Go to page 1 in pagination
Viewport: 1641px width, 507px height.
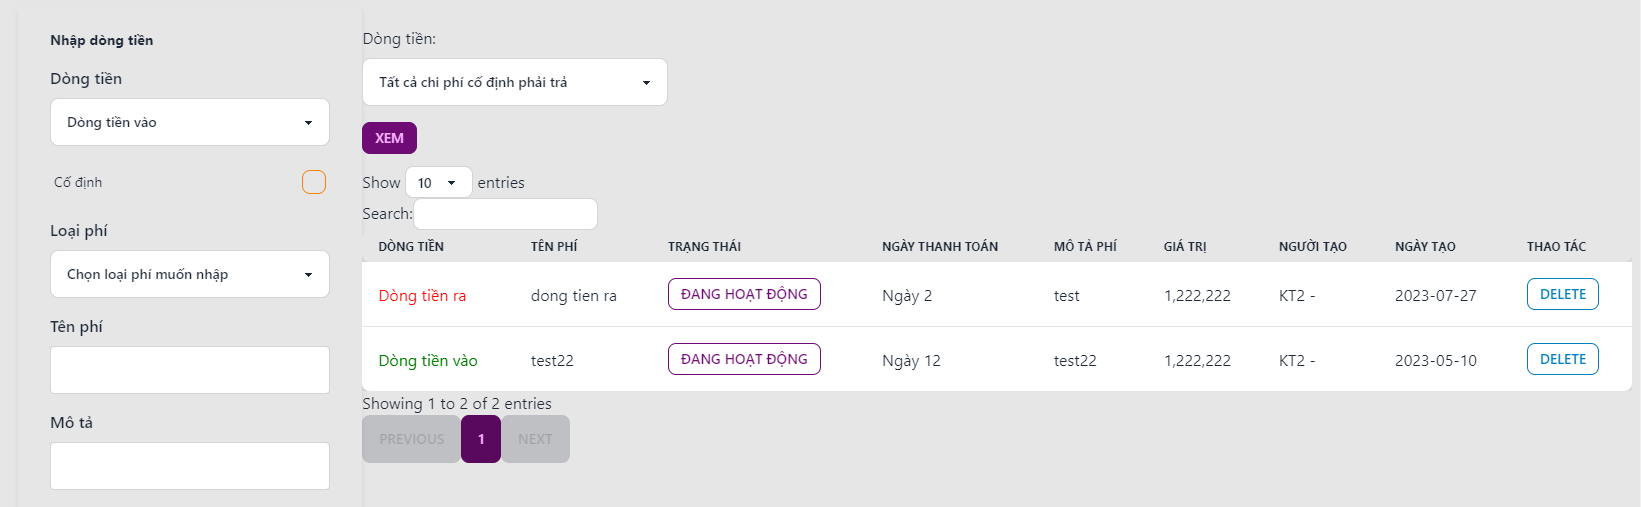481,439
